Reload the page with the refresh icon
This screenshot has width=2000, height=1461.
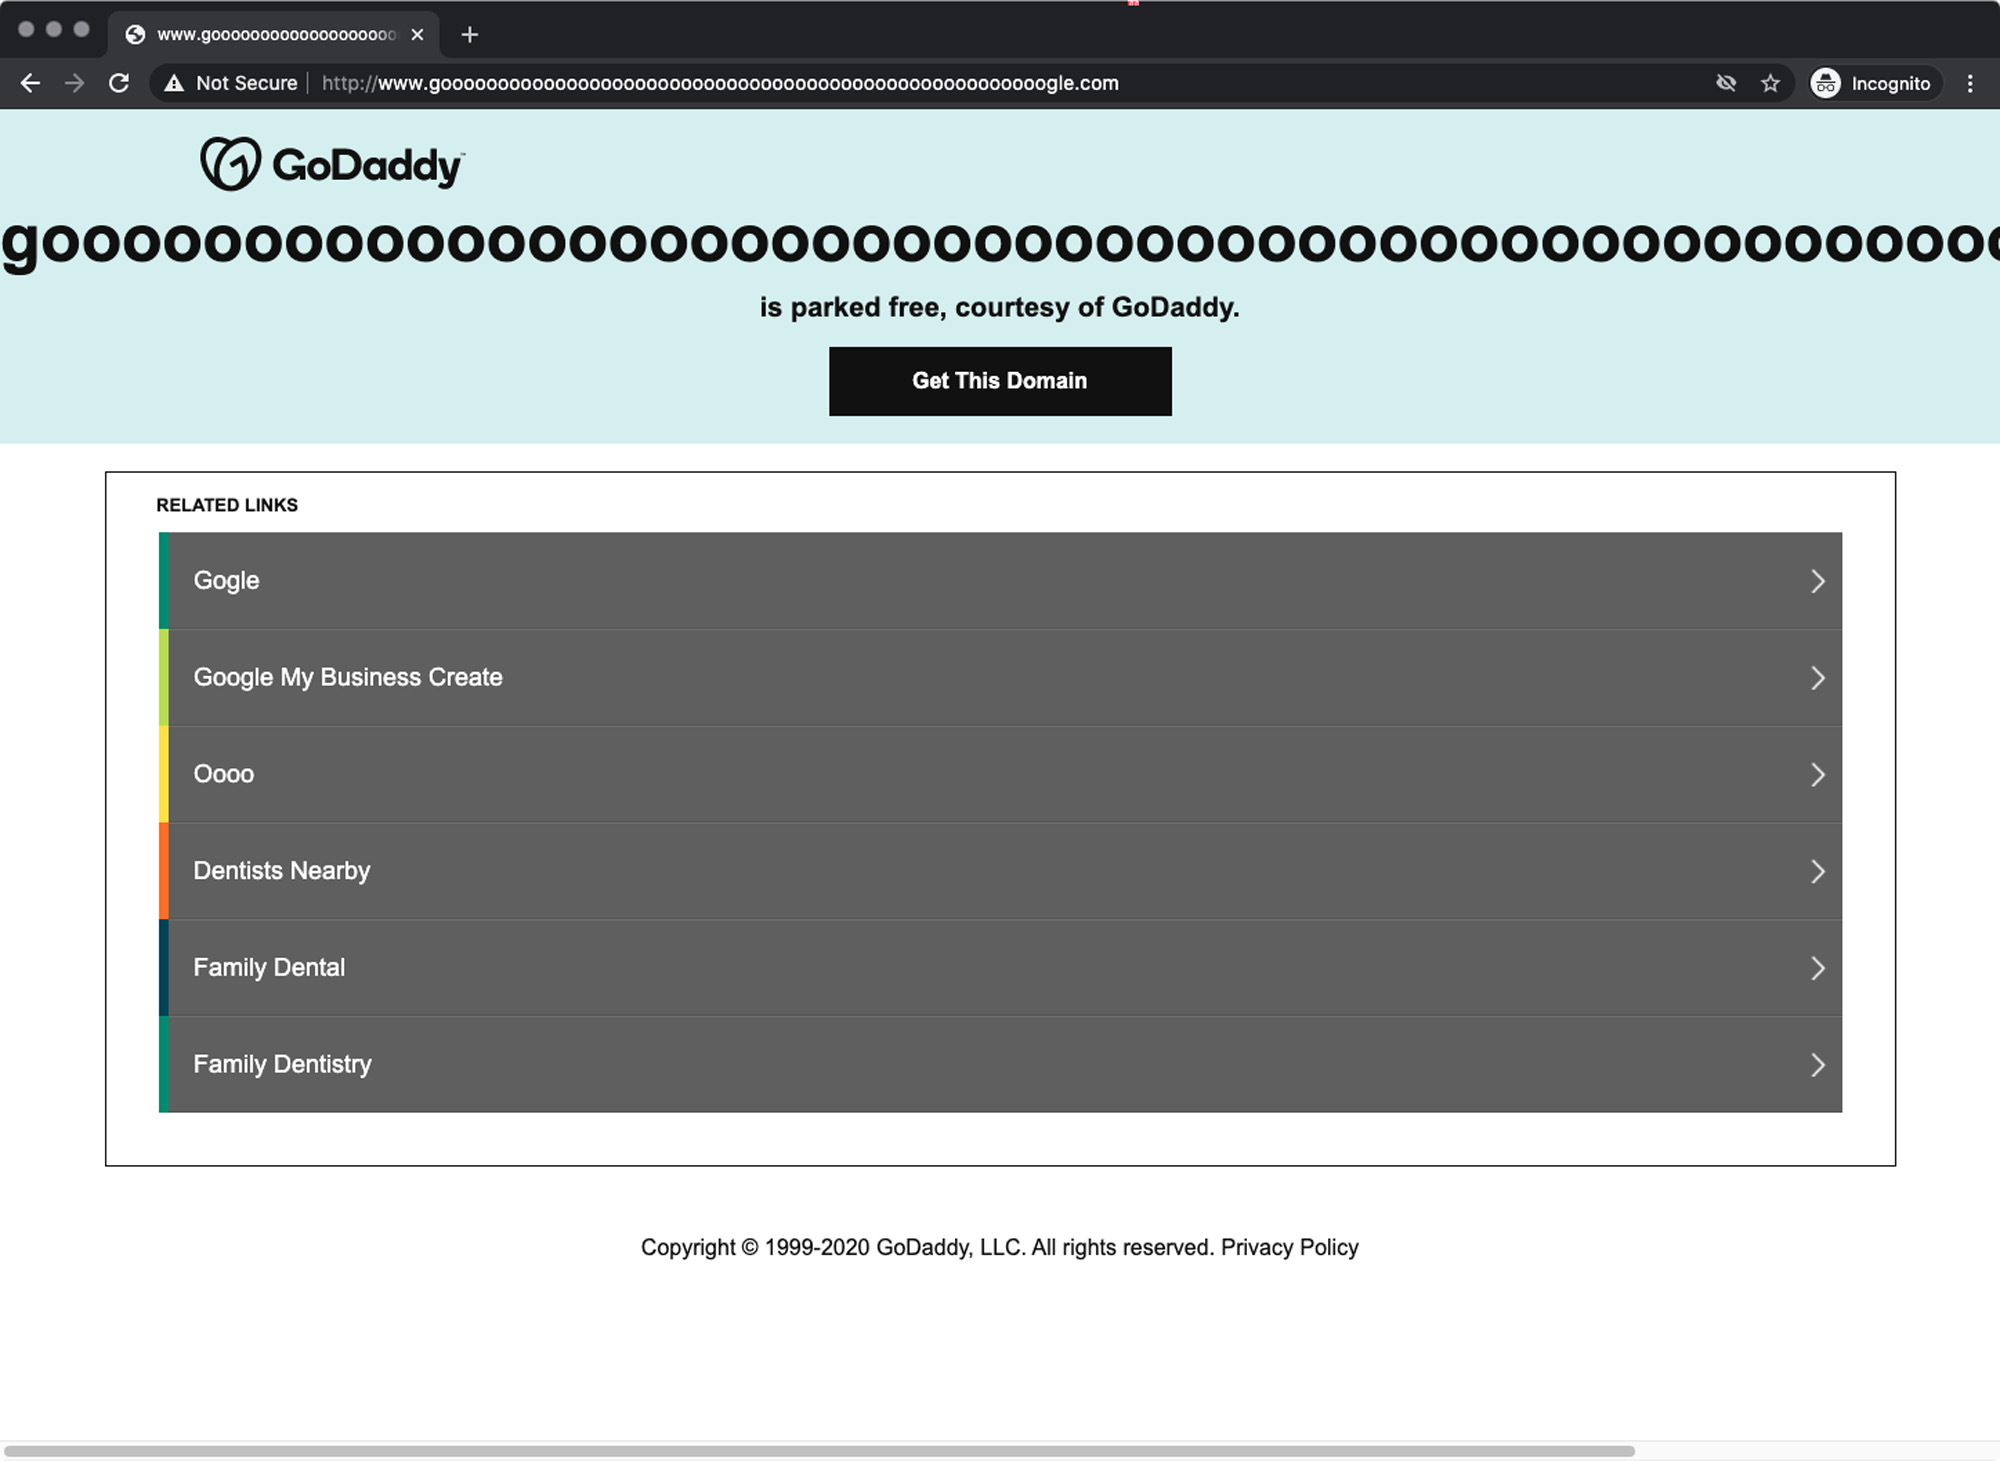(x=119, y=83)
